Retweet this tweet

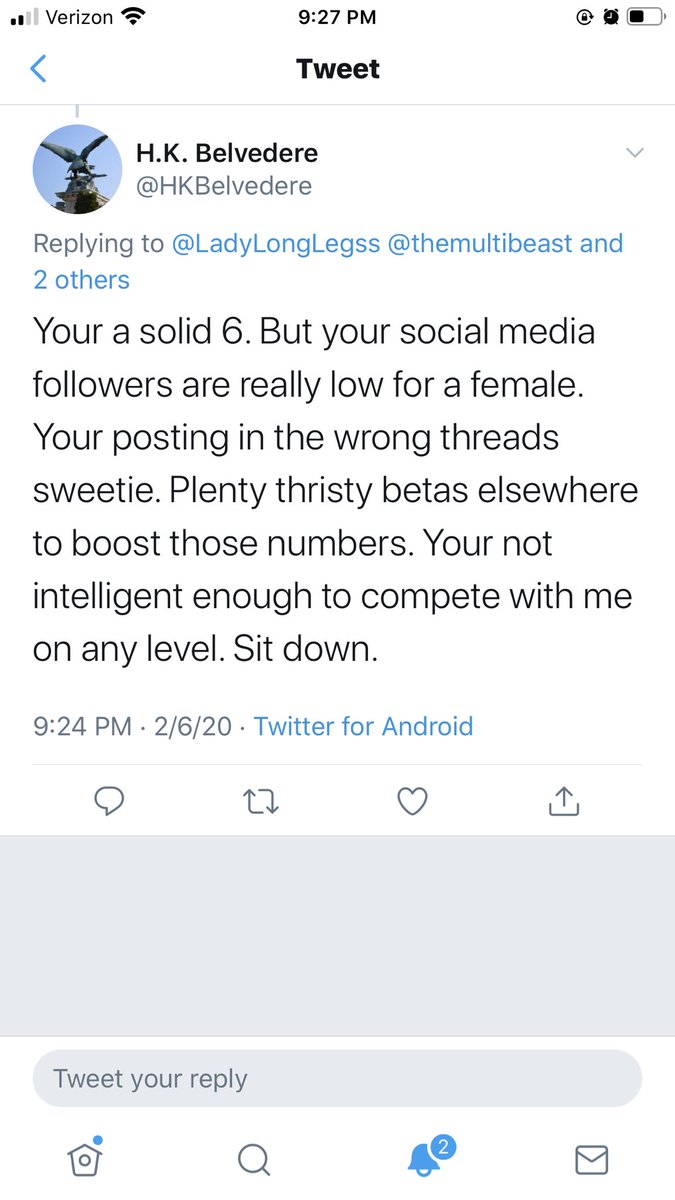pos(261,800)
